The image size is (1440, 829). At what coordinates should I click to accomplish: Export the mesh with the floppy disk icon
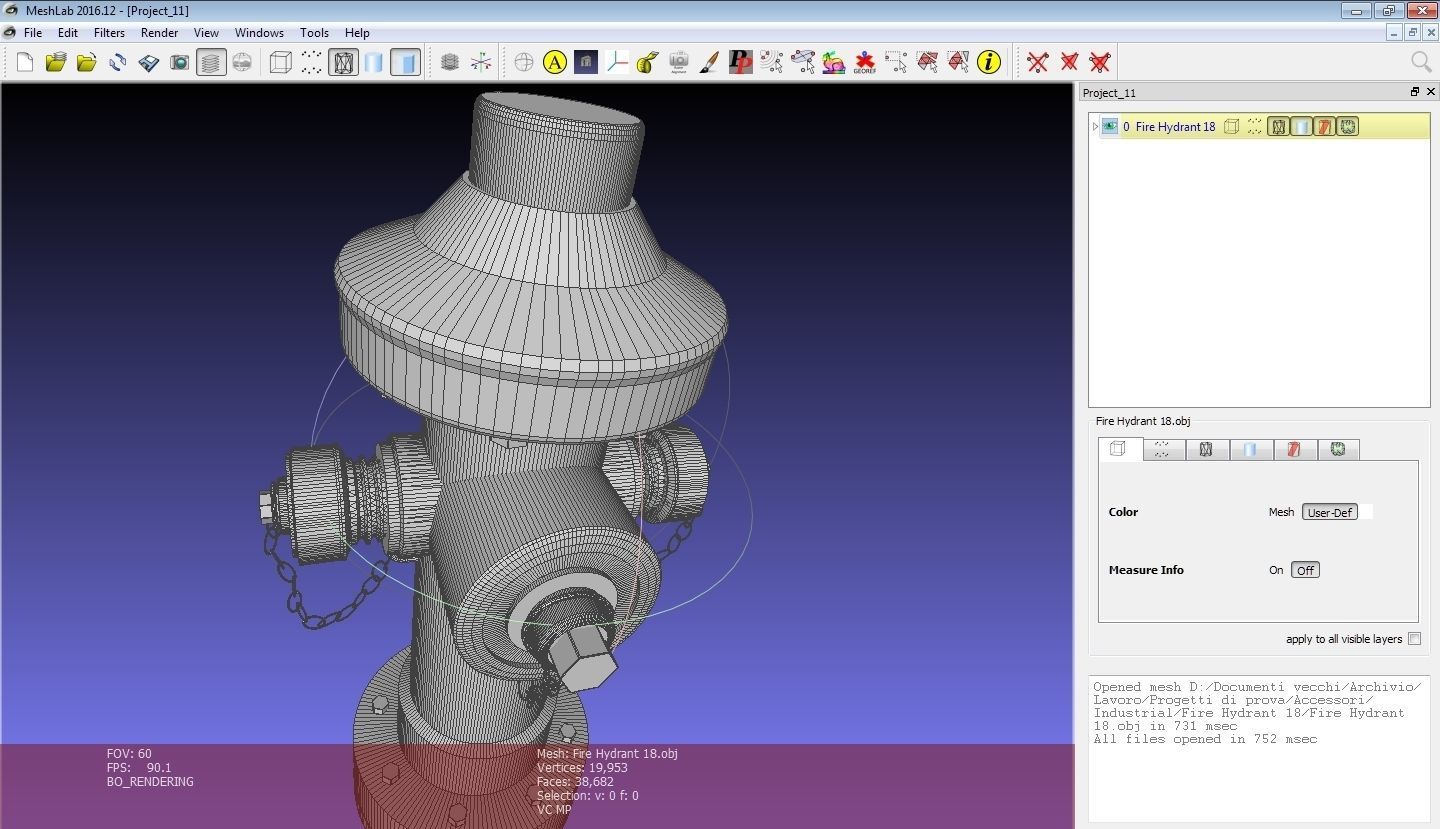tap(149, 62)
